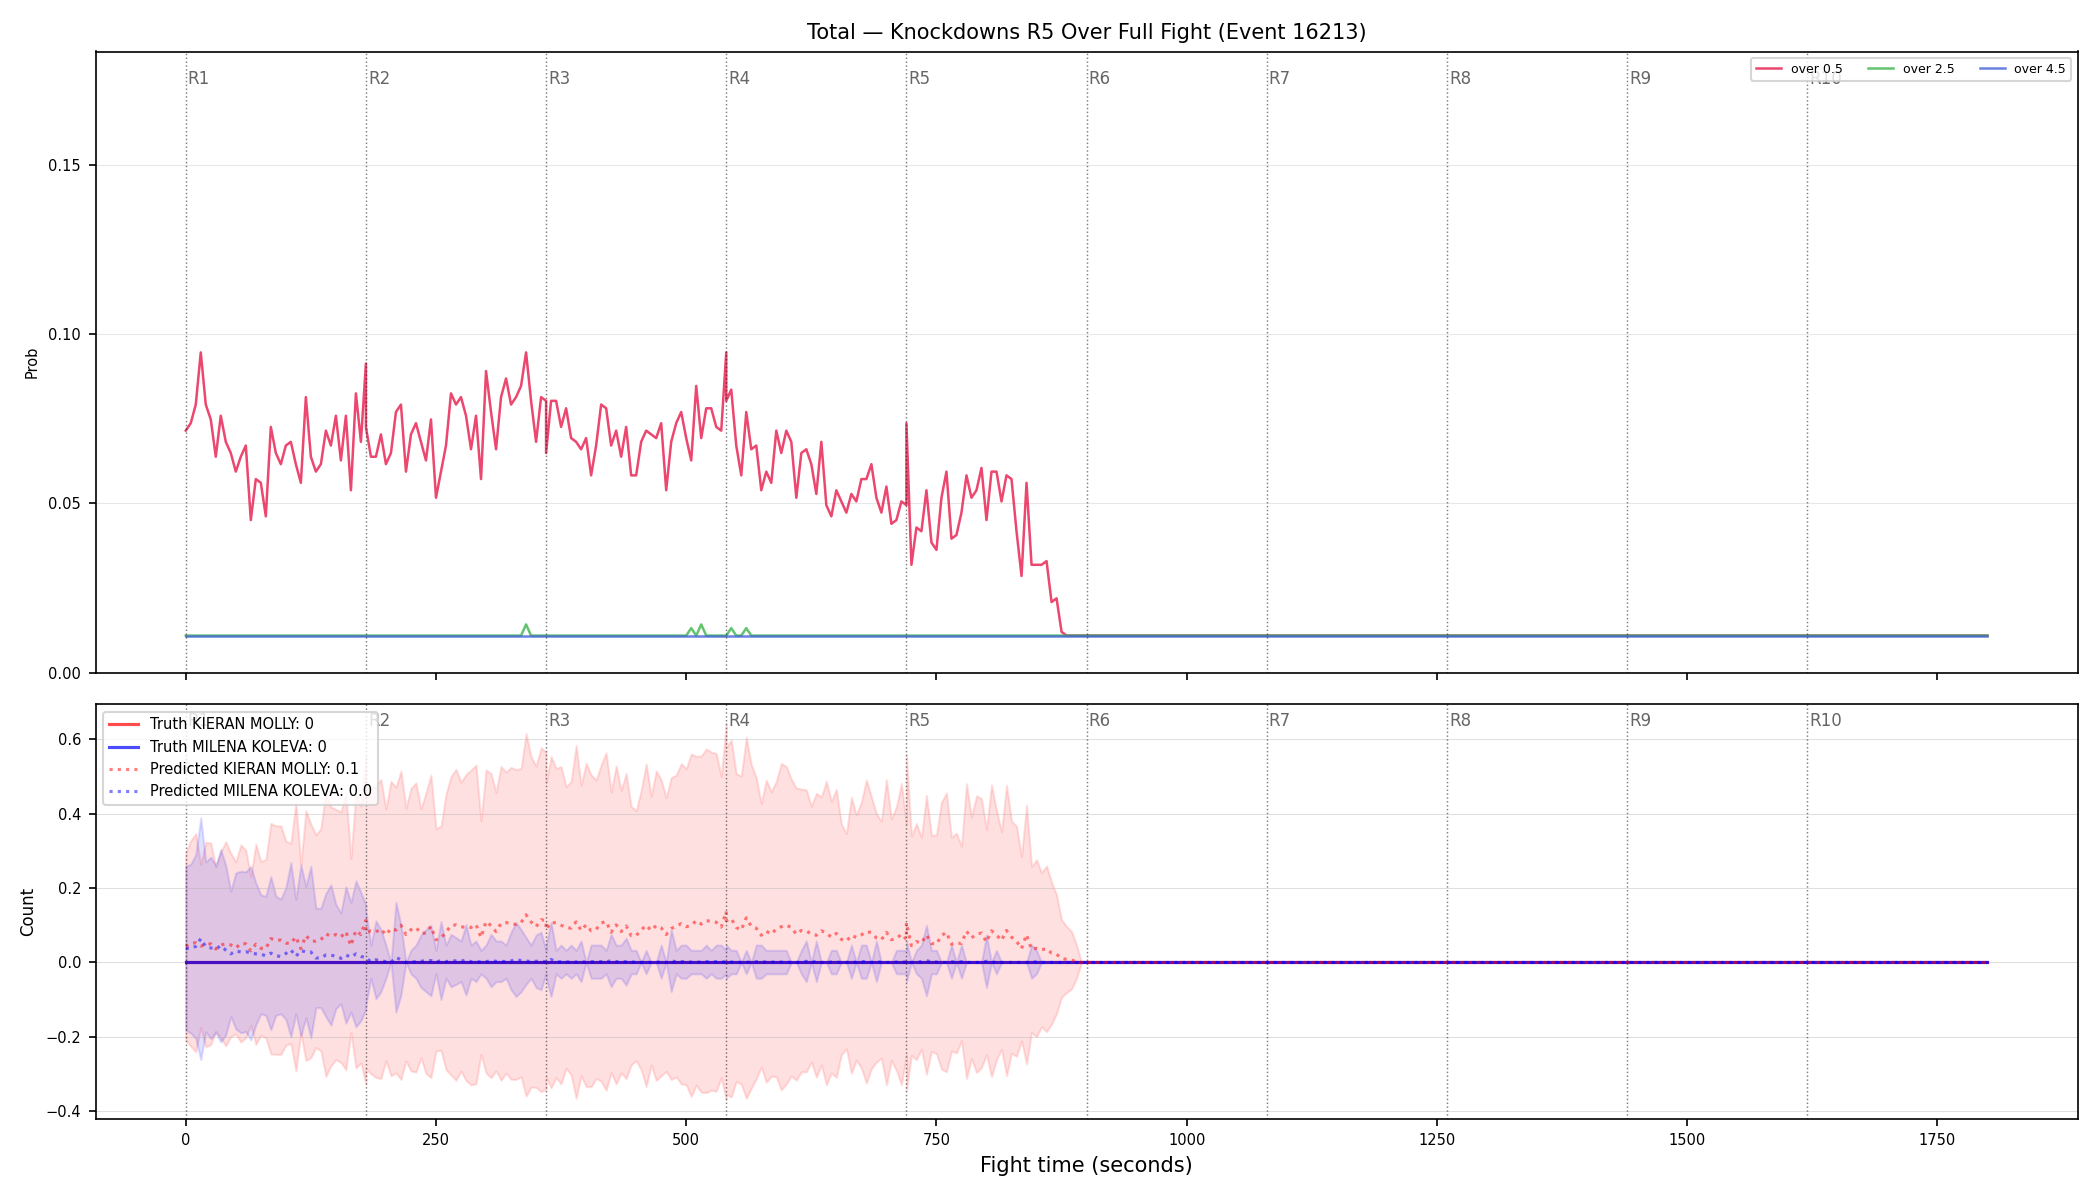Click the −0.2 tick on Count axis
Screen dimensions: 2100x1200
pos(64,1037)
